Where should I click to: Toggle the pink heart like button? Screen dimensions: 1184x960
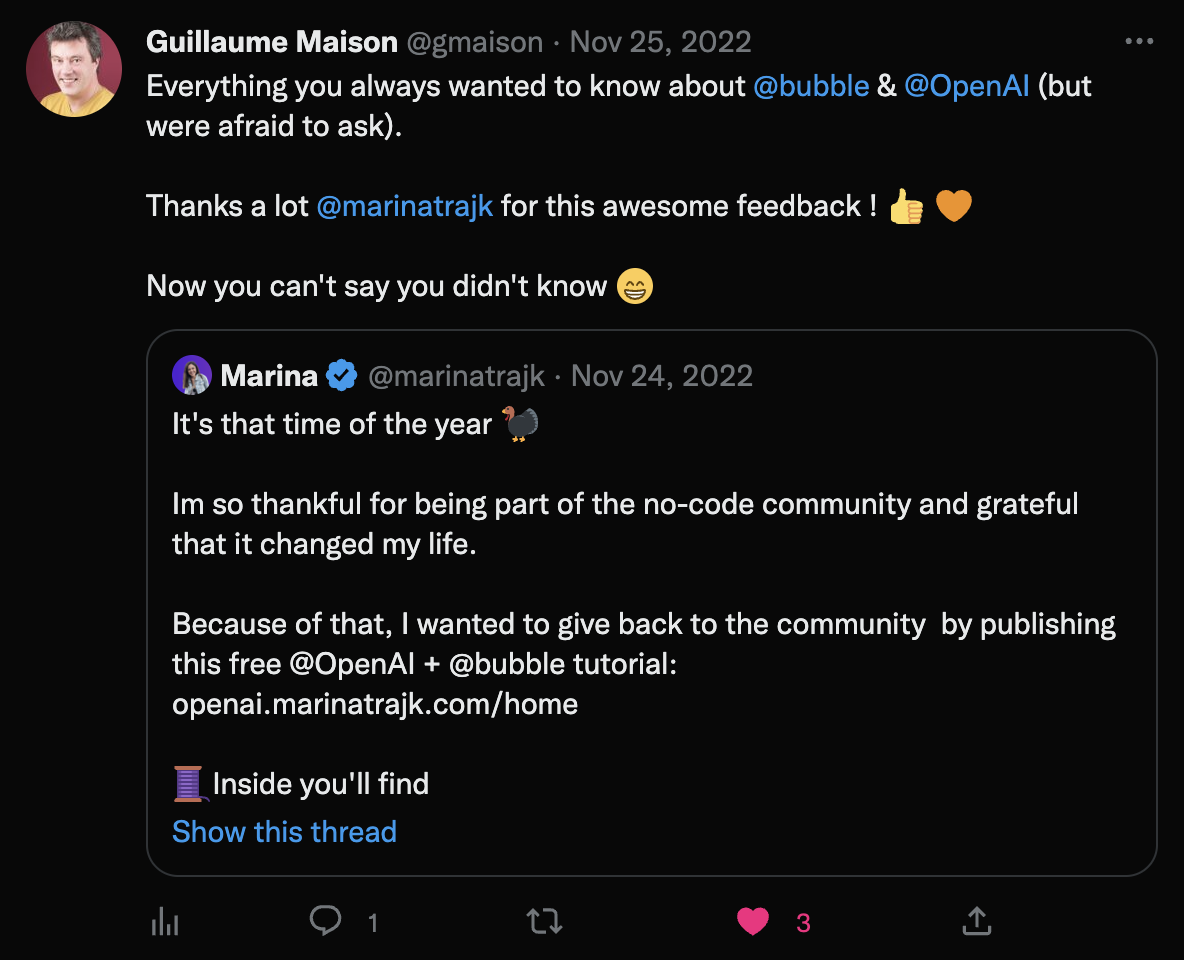(753, 920)
